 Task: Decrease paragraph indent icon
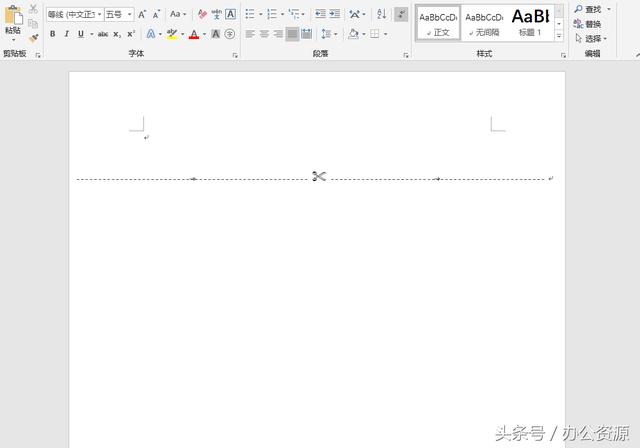[320, 14]
